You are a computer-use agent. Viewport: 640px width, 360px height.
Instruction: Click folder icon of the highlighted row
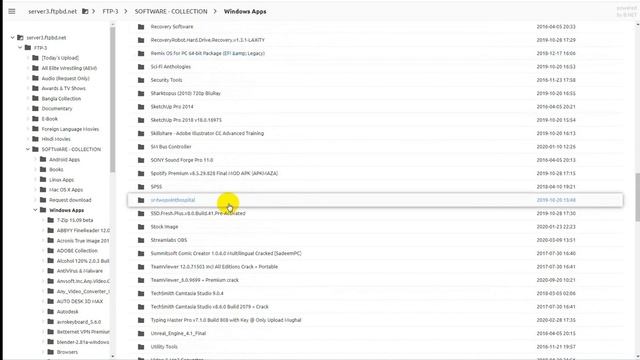click(141, 200)
